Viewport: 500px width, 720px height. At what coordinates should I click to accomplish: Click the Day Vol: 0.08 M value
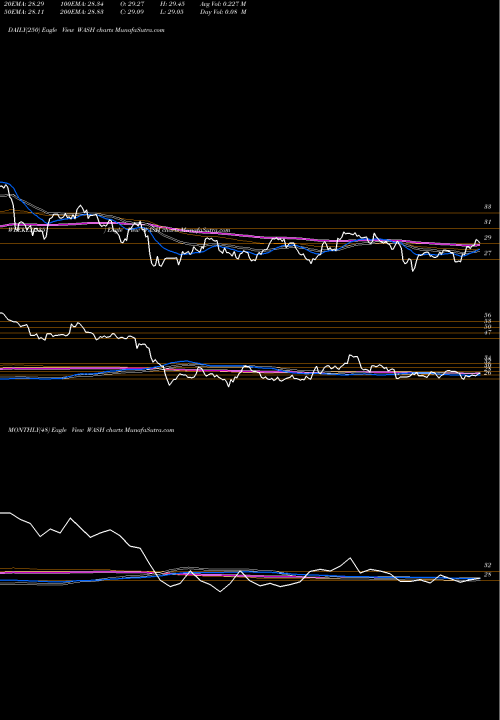(x=223, y=12)
